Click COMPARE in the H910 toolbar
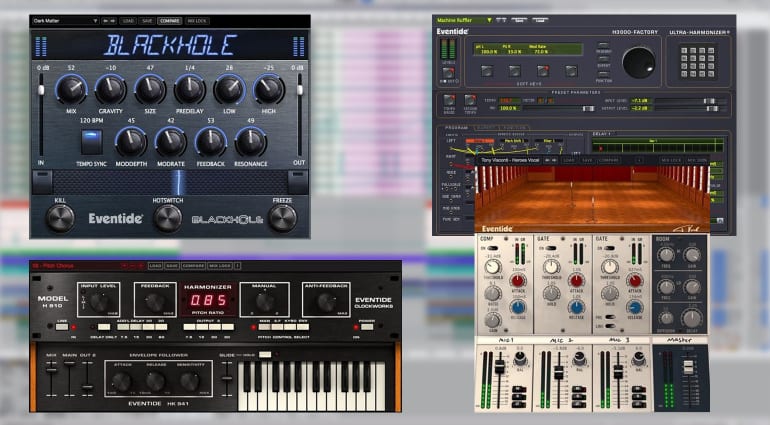770x425 pixels. coord(193,266)
